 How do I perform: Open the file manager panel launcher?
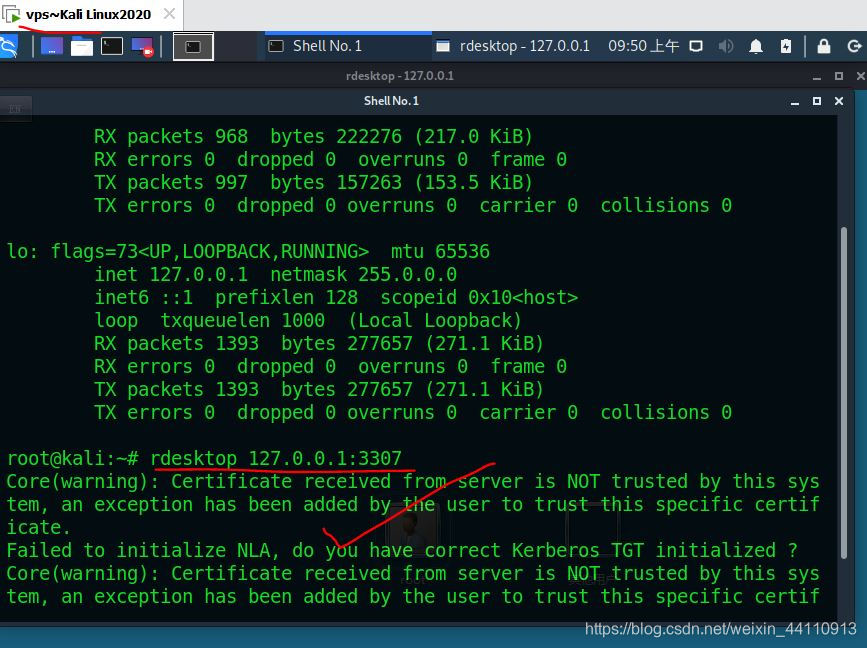pos(82,46)
